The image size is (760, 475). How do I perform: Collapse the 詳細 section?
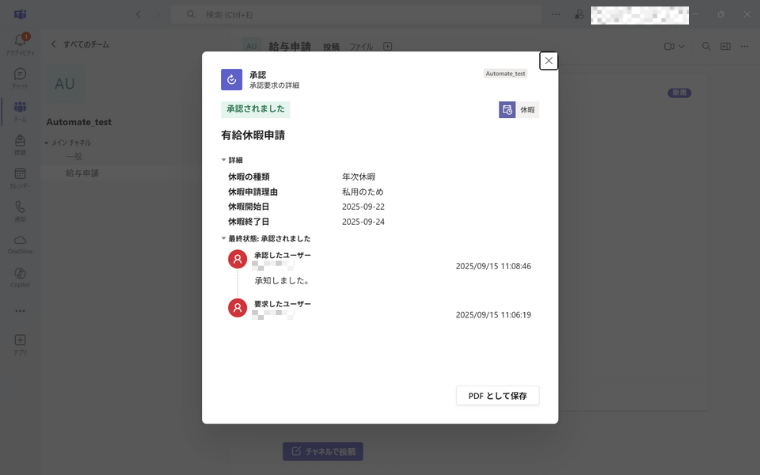coord(224,160)
